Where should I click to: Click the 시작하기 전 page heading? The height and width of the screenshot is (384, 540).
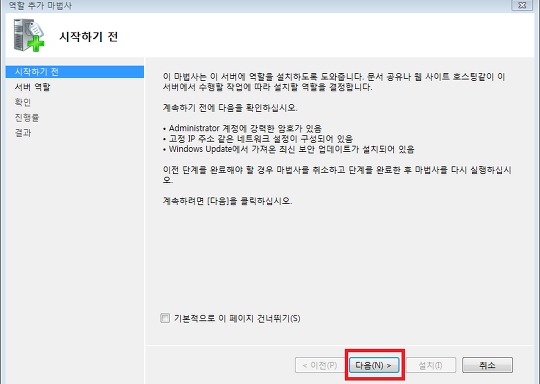coord(89,37)
